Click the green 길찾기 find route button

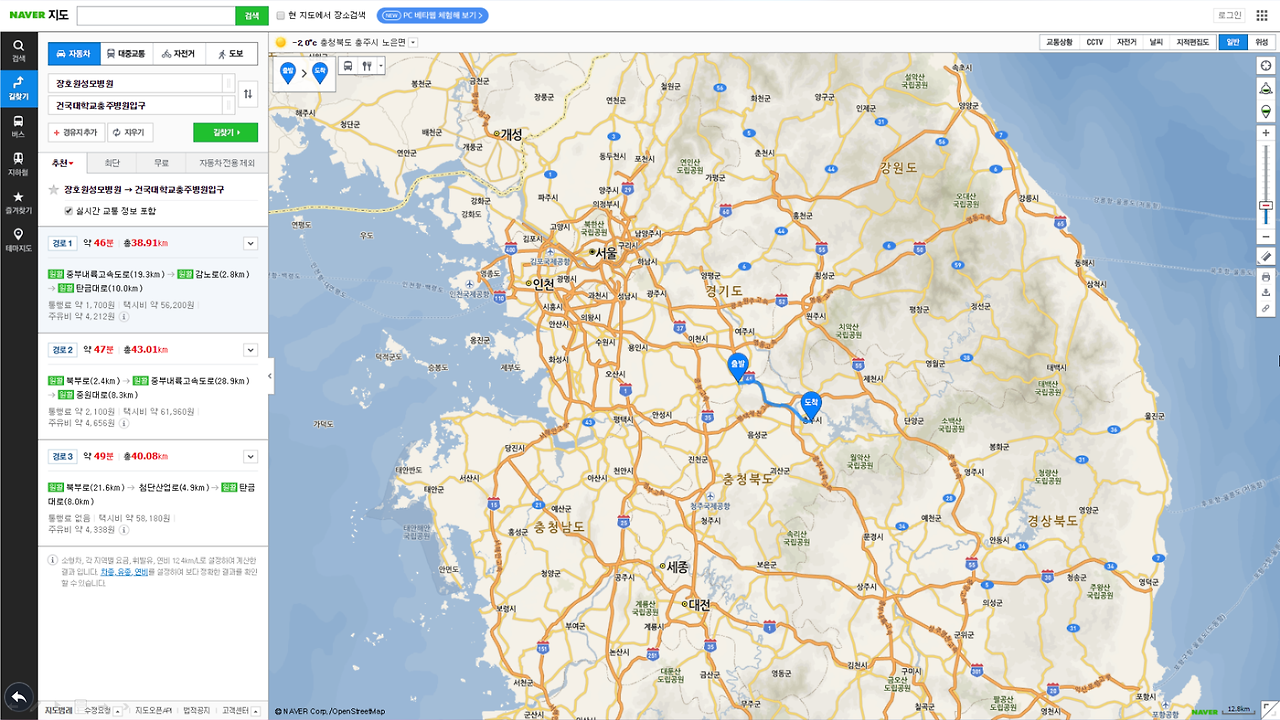tap(225, 132)
